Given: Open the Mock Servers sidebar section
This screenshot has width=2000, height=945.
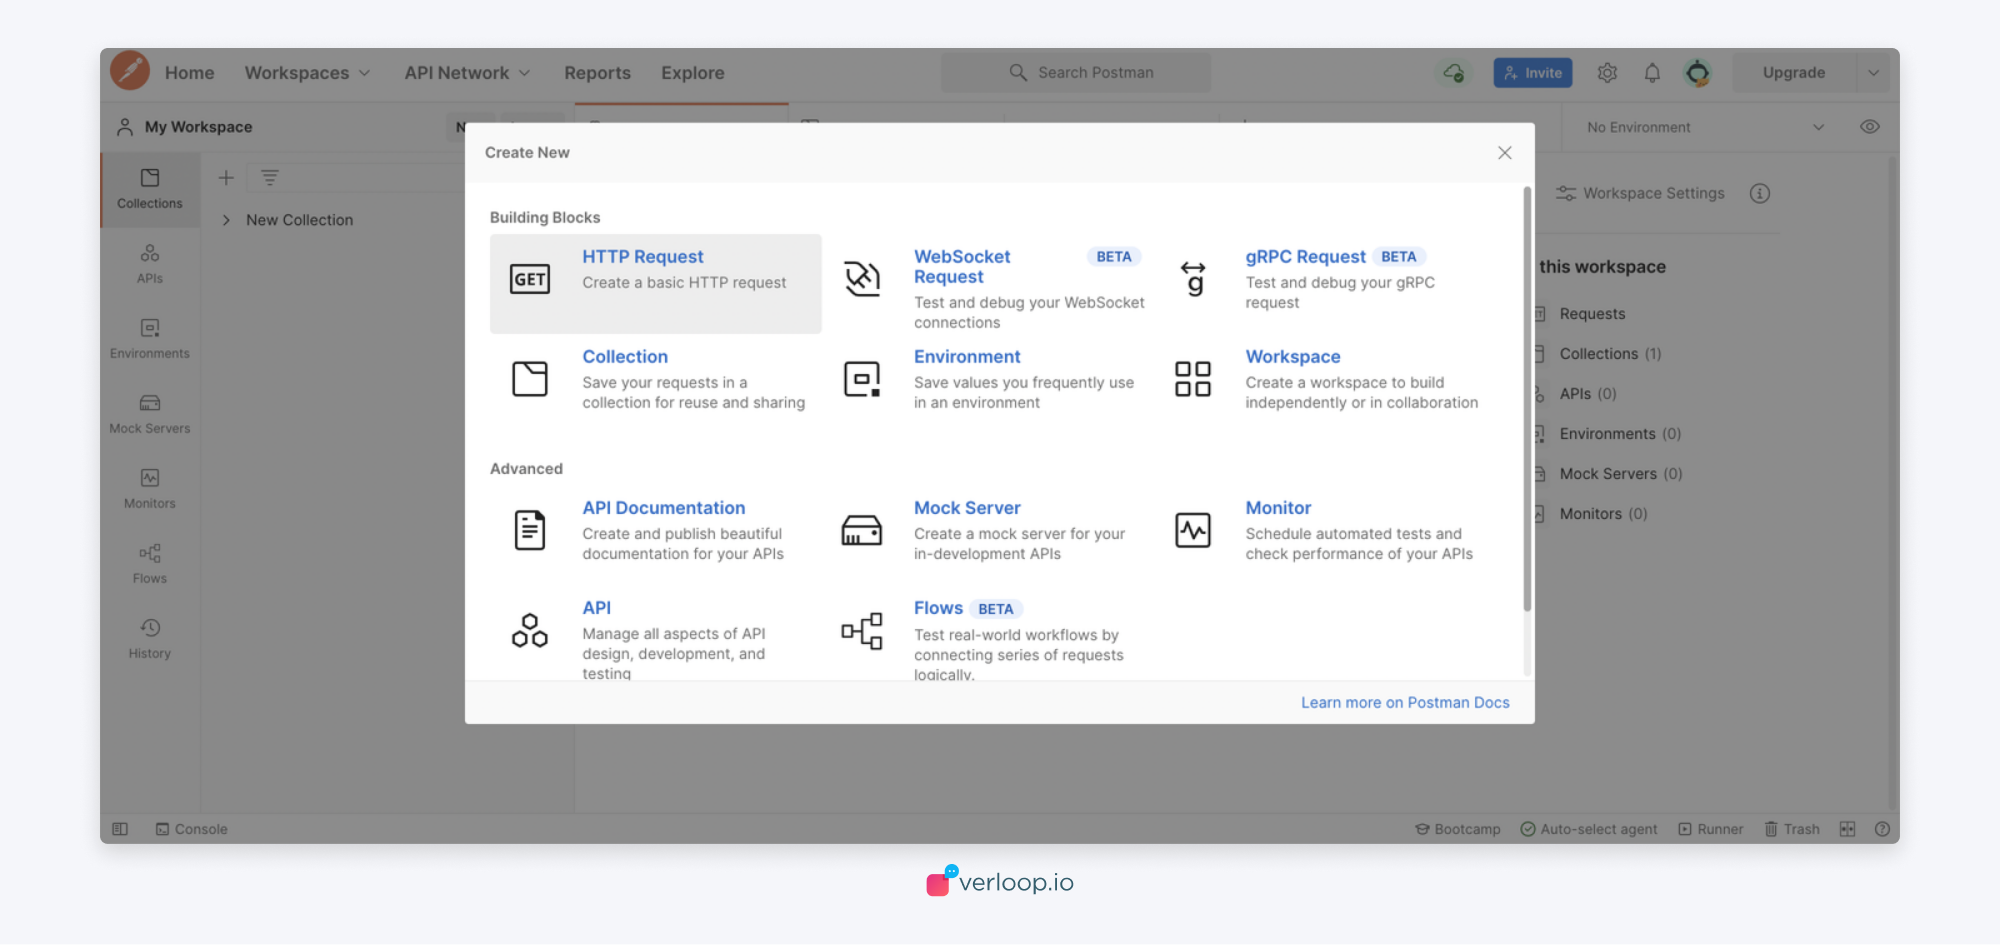Looking at the screenshot, I should pos(150,414).
